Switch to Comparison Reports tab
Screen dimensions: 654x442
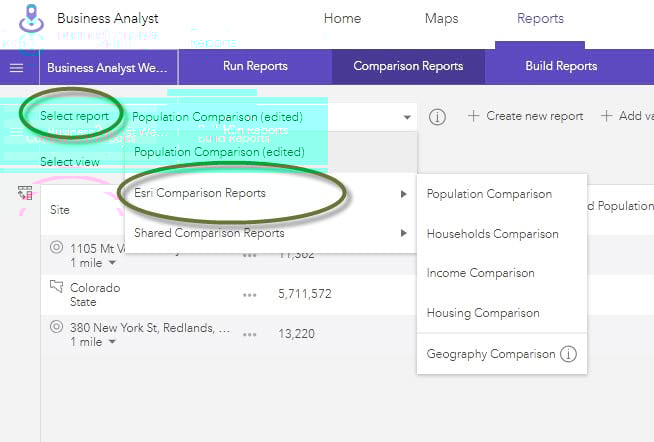coord(408,66)
